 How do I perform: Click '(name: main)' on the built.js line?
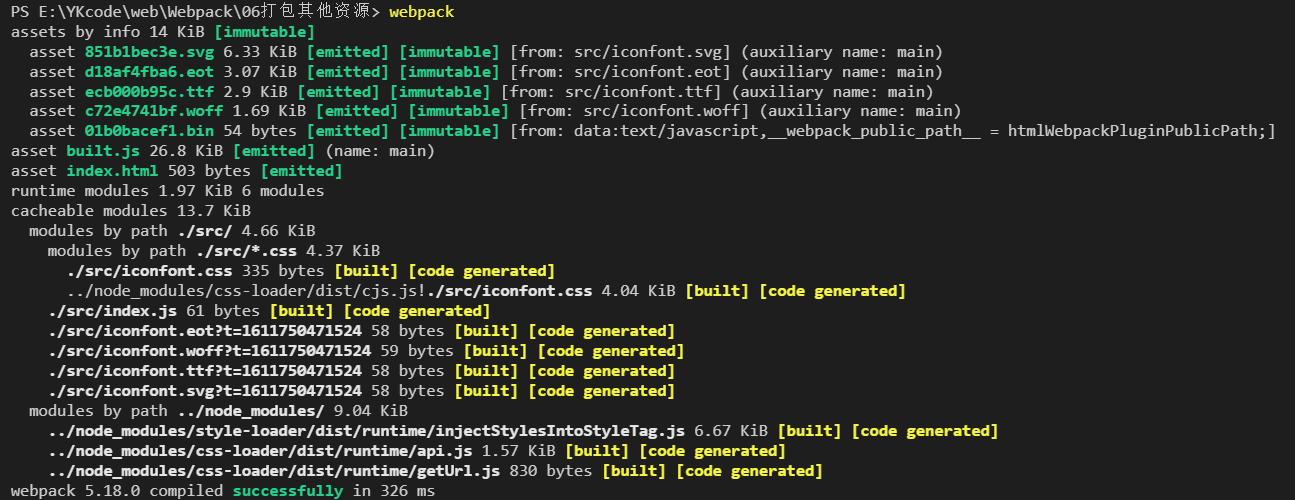pyautogui.click(x=380, y=151)
